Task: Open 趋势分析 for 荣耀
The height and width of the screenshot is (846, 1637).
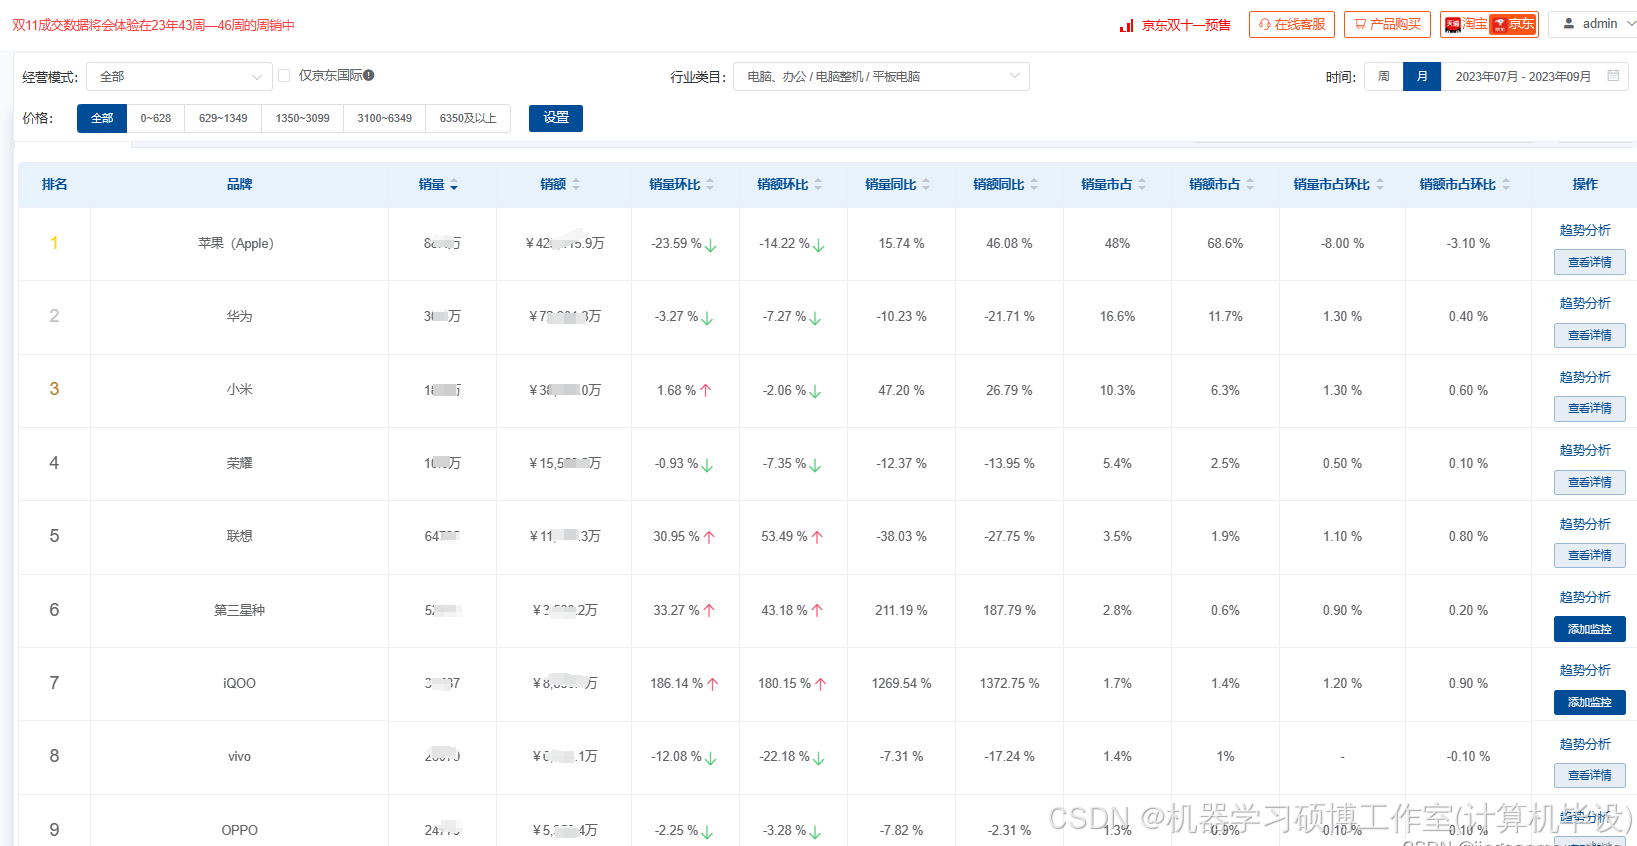Action: pyautogui.click(x=1585, y=450)
